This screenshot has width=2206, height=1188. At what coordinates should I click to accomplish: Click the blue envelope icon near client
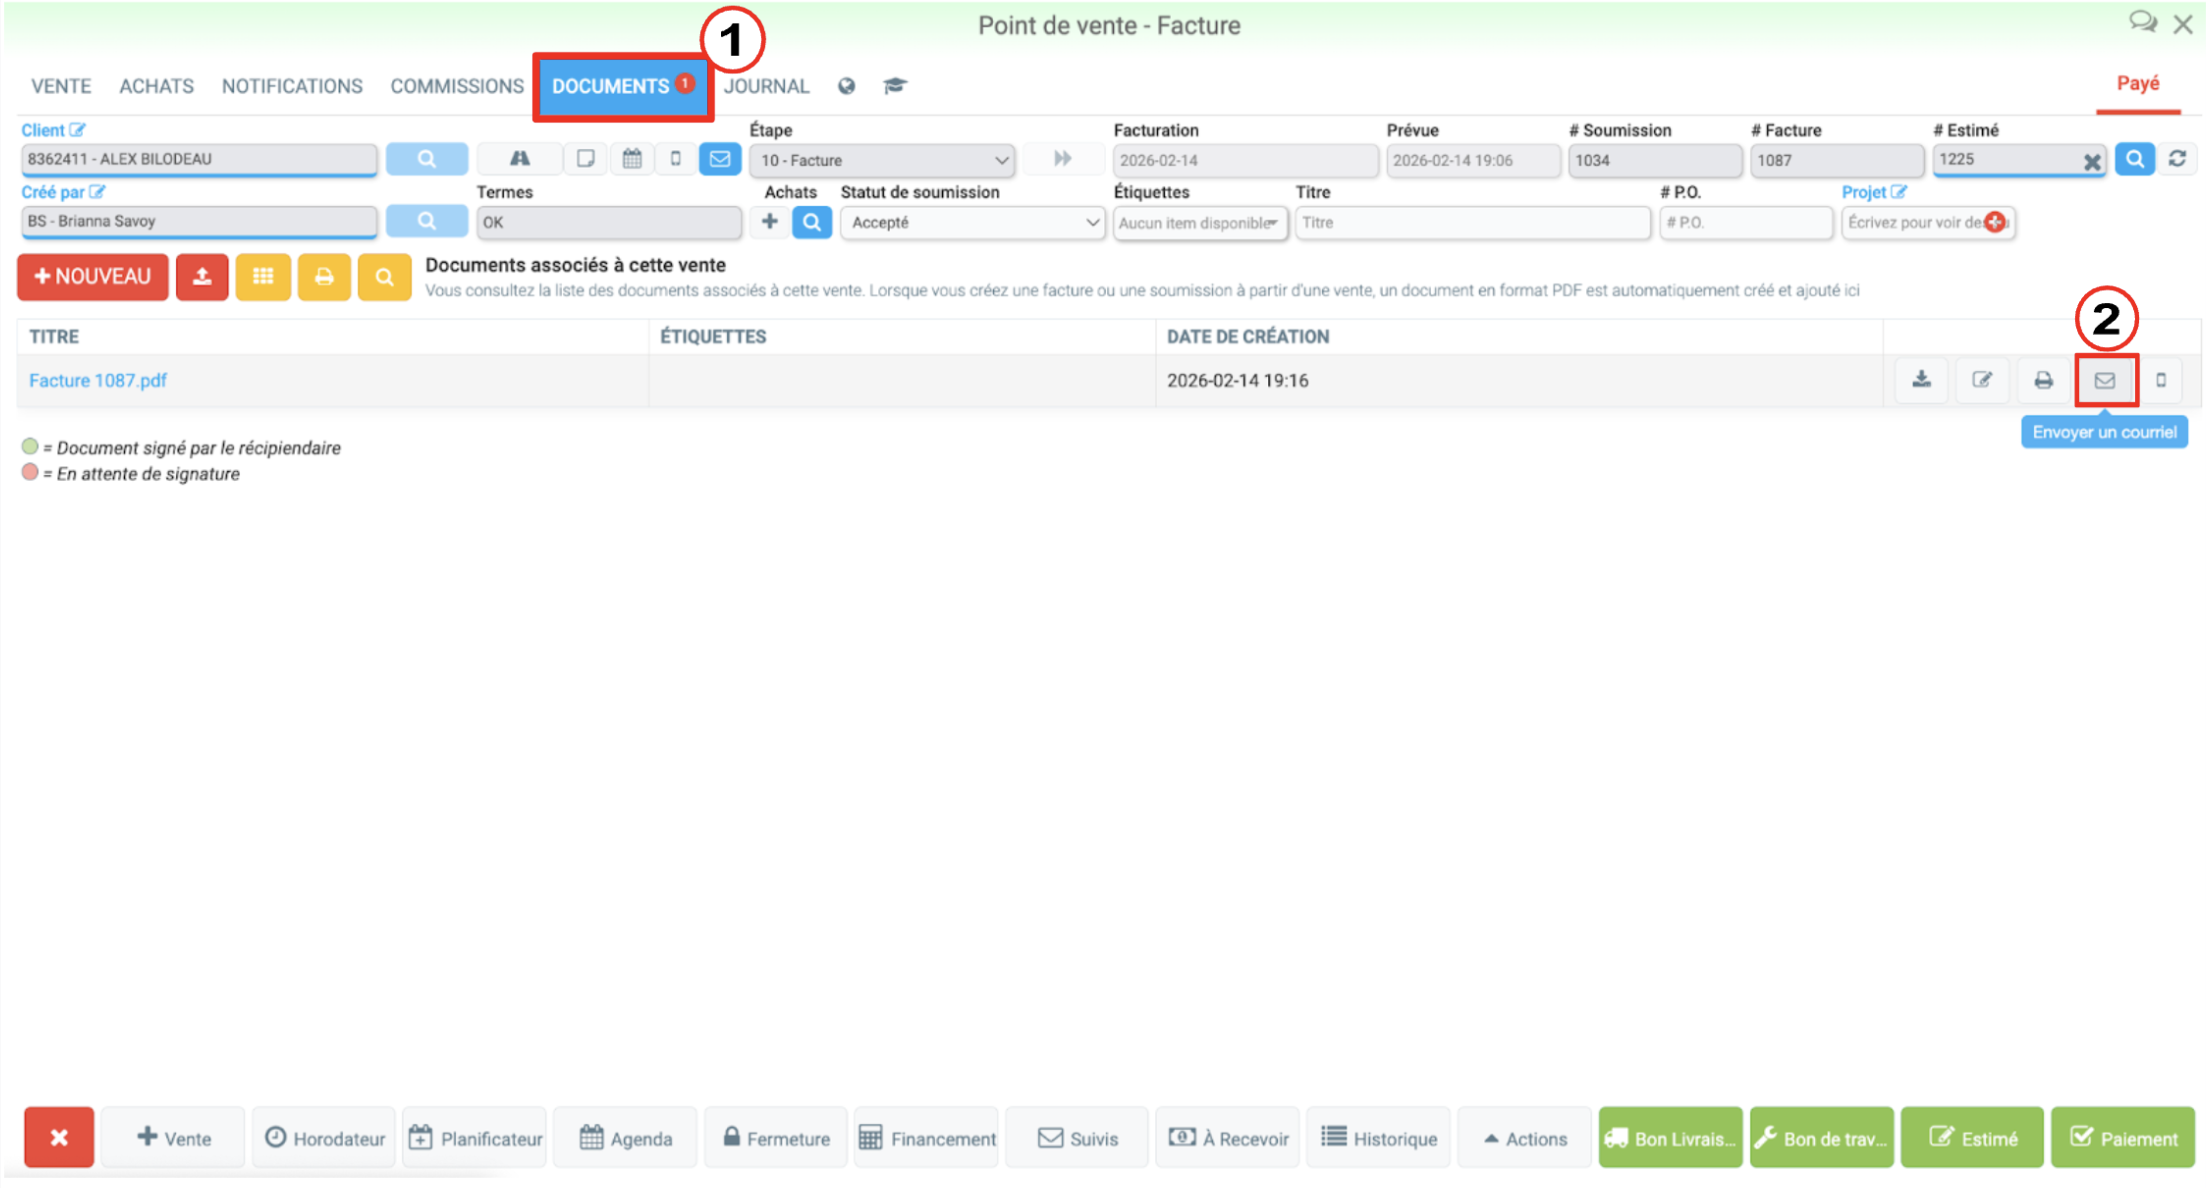pos(720,159)
